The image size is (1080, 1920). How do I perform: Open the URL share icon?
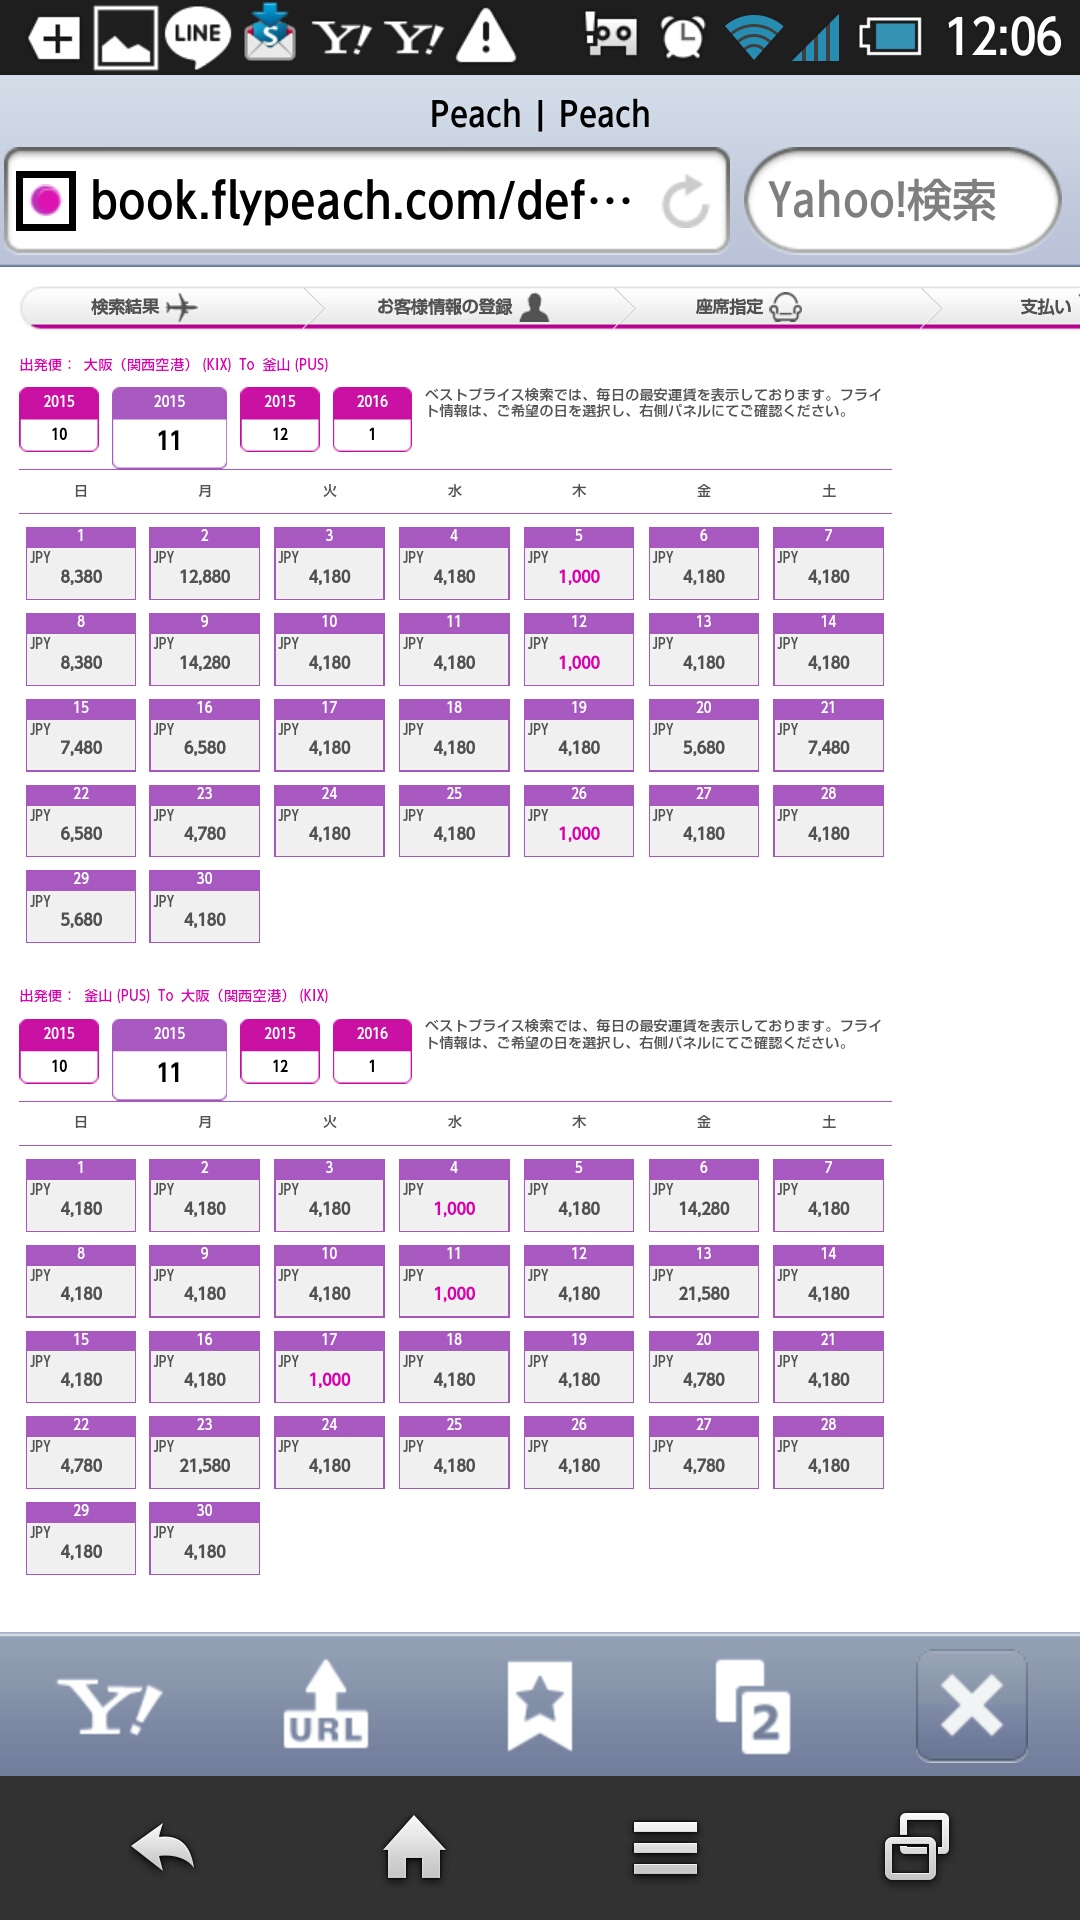tap(325, 1705)
